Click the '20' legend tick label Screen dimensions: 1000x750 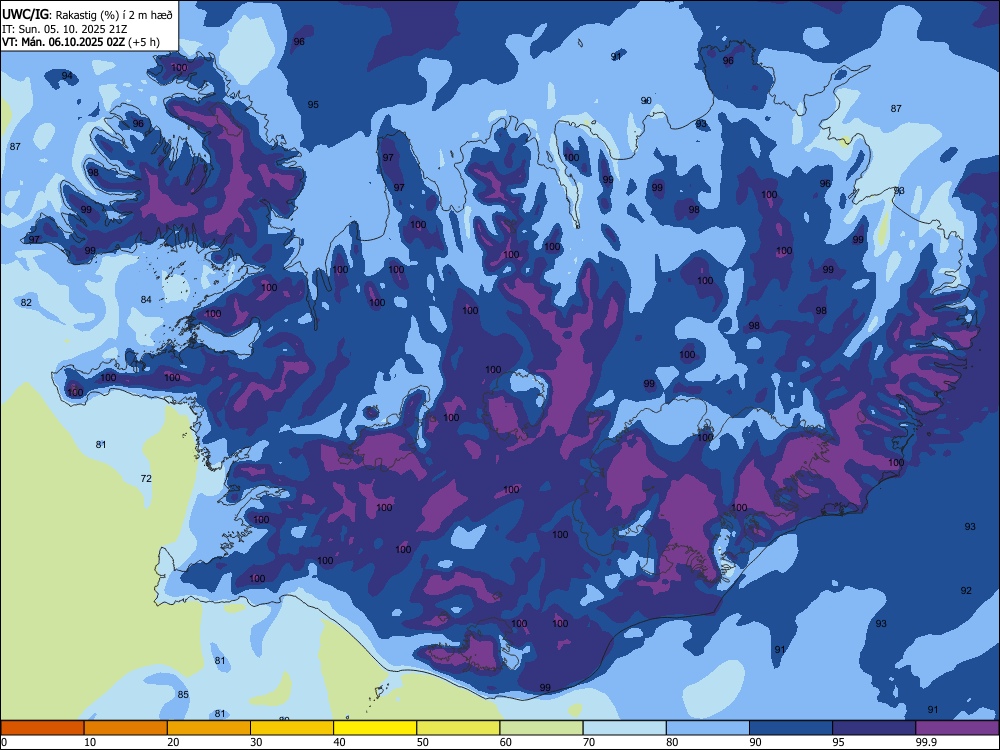coord(173,742)
